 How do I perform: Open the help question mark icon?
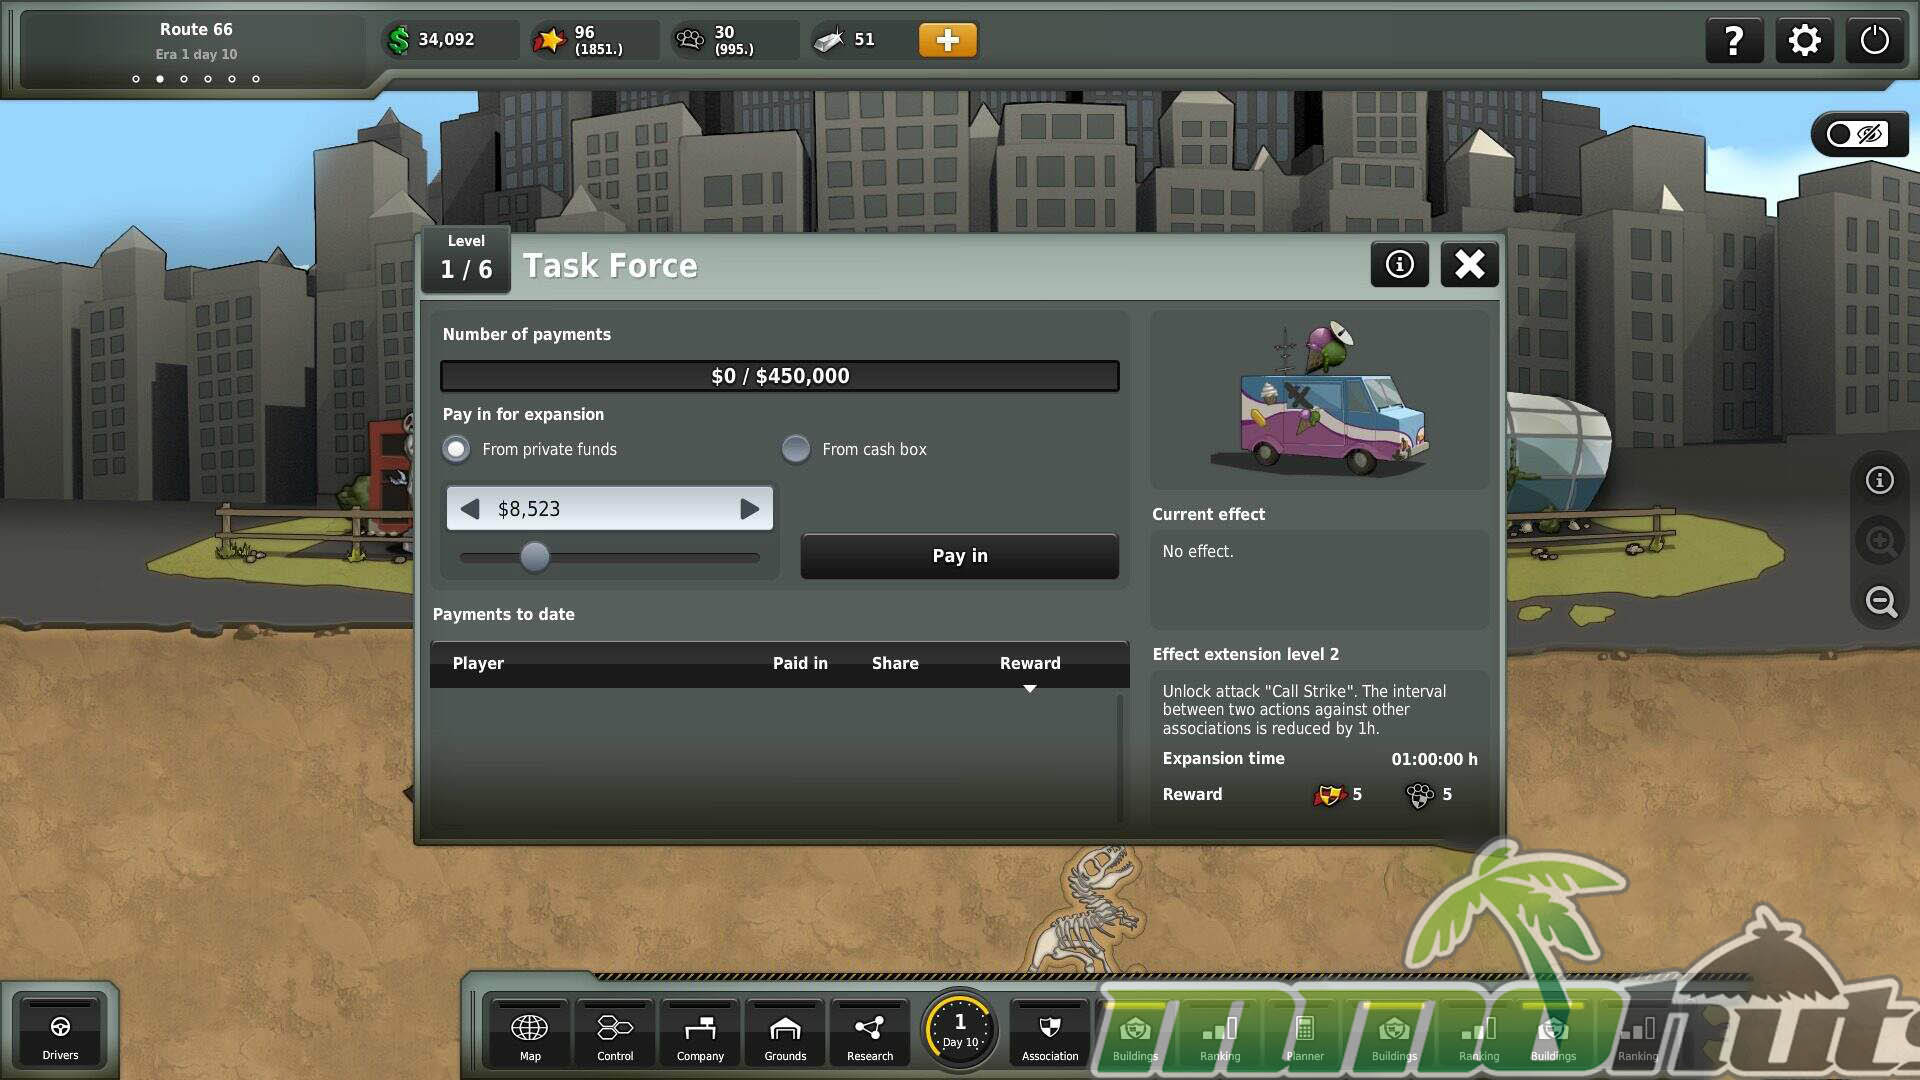coord(1734,41)
